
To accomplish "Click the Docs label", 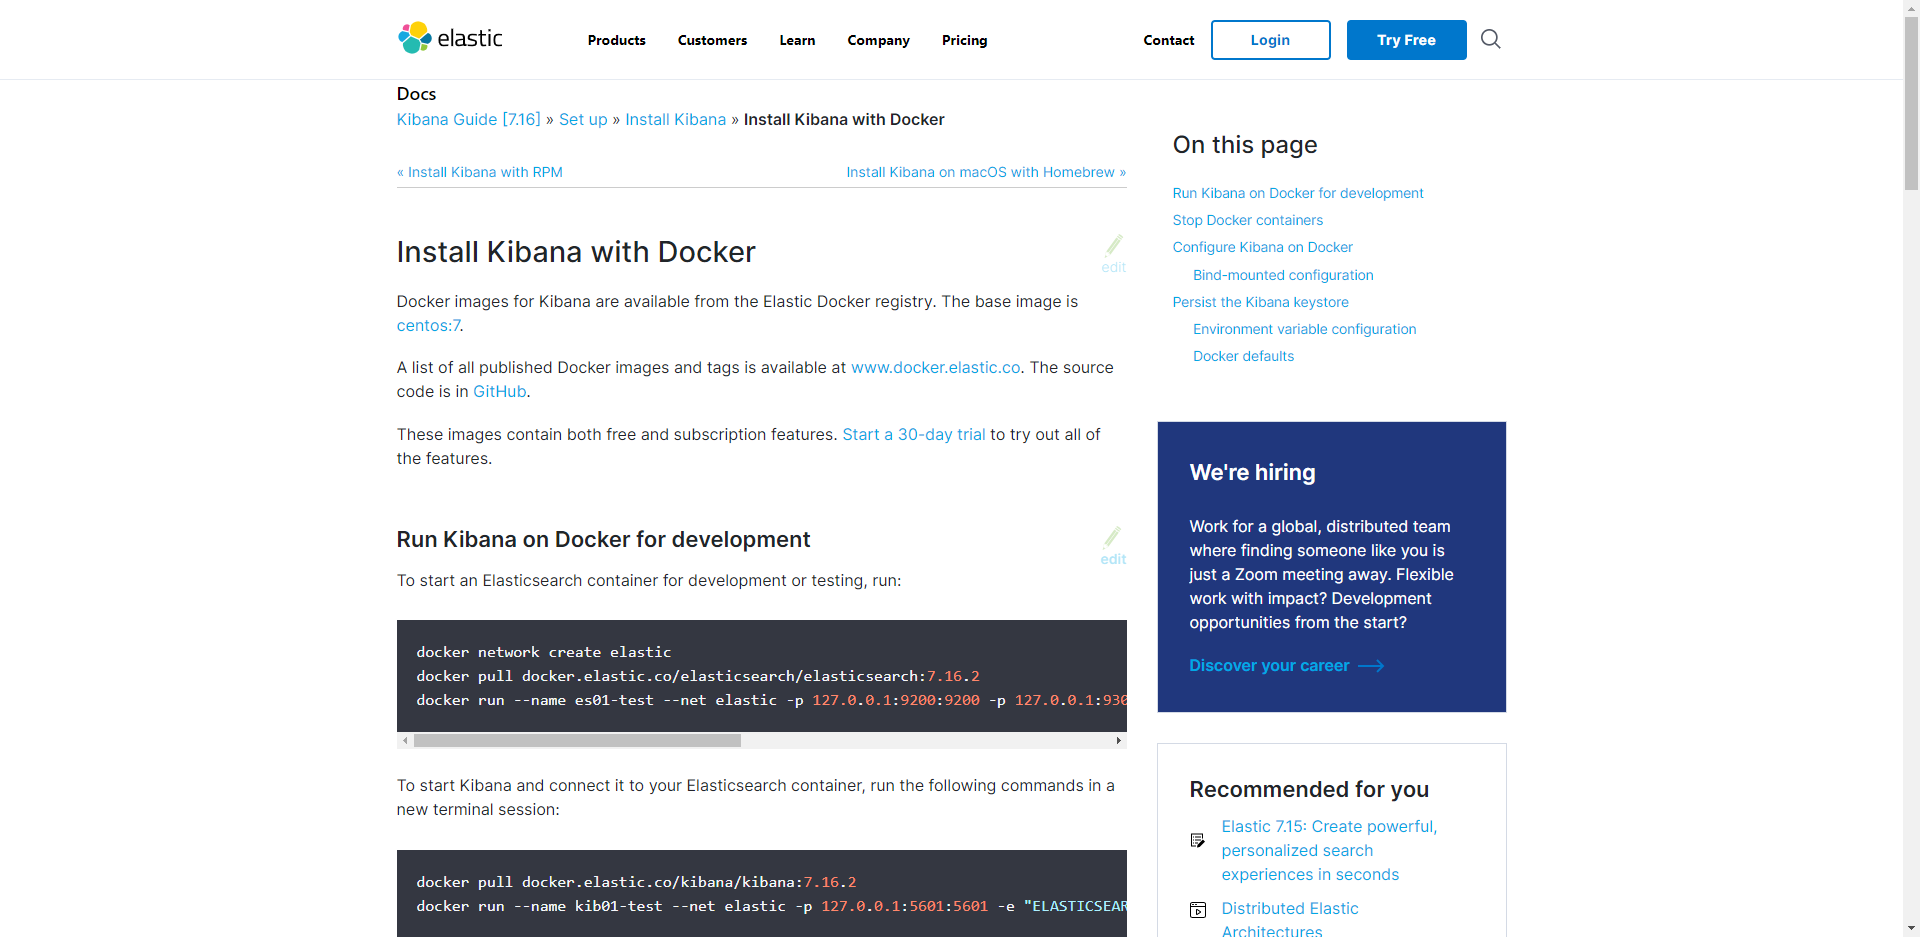I will coord(416,94).
